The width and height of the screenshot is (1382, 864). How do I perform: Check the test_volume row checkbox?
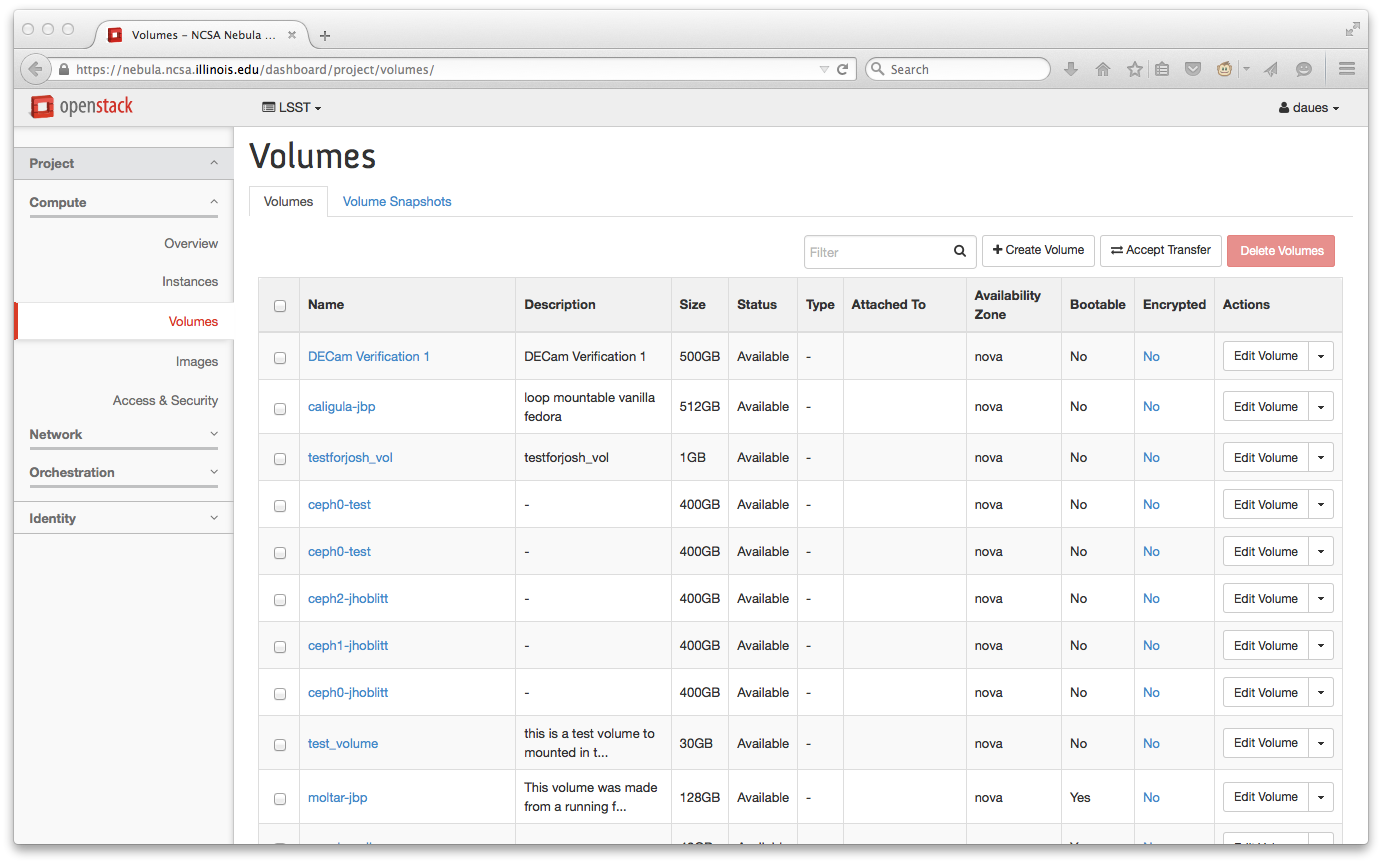pos(280,745)
